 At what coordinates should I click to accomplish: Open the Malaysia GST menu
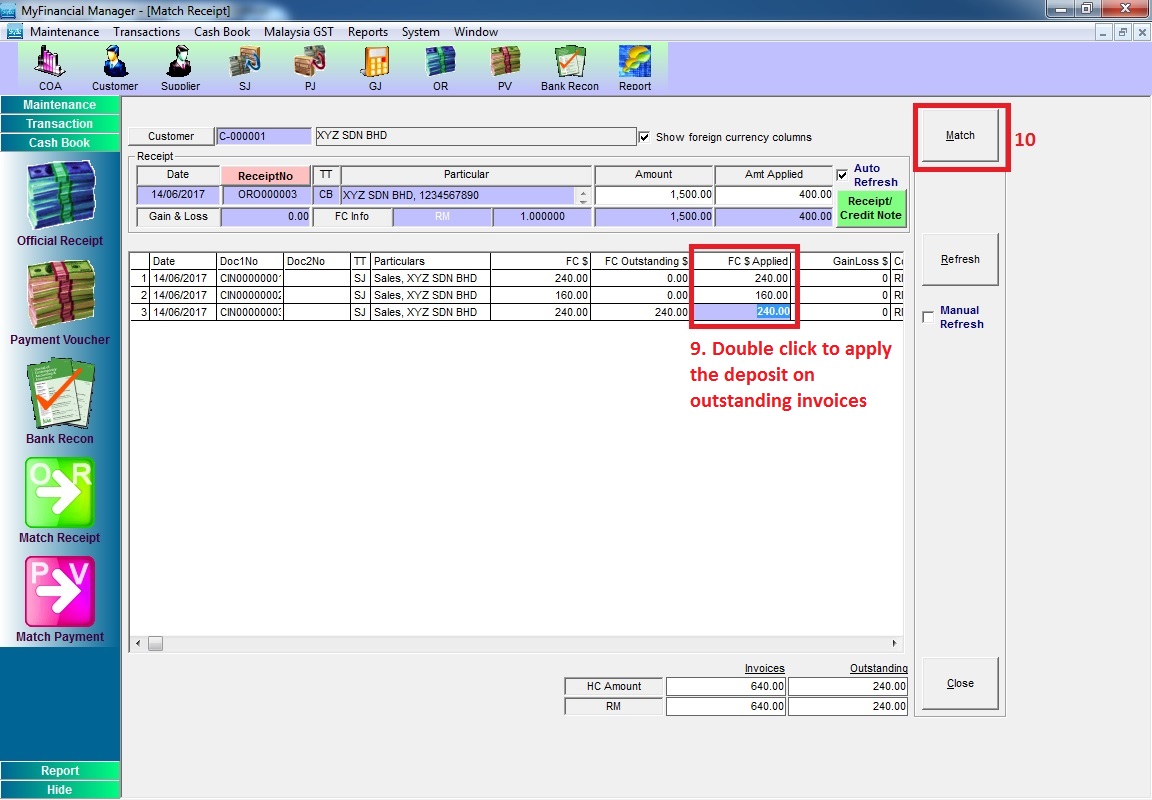click(x=298, y=32)
